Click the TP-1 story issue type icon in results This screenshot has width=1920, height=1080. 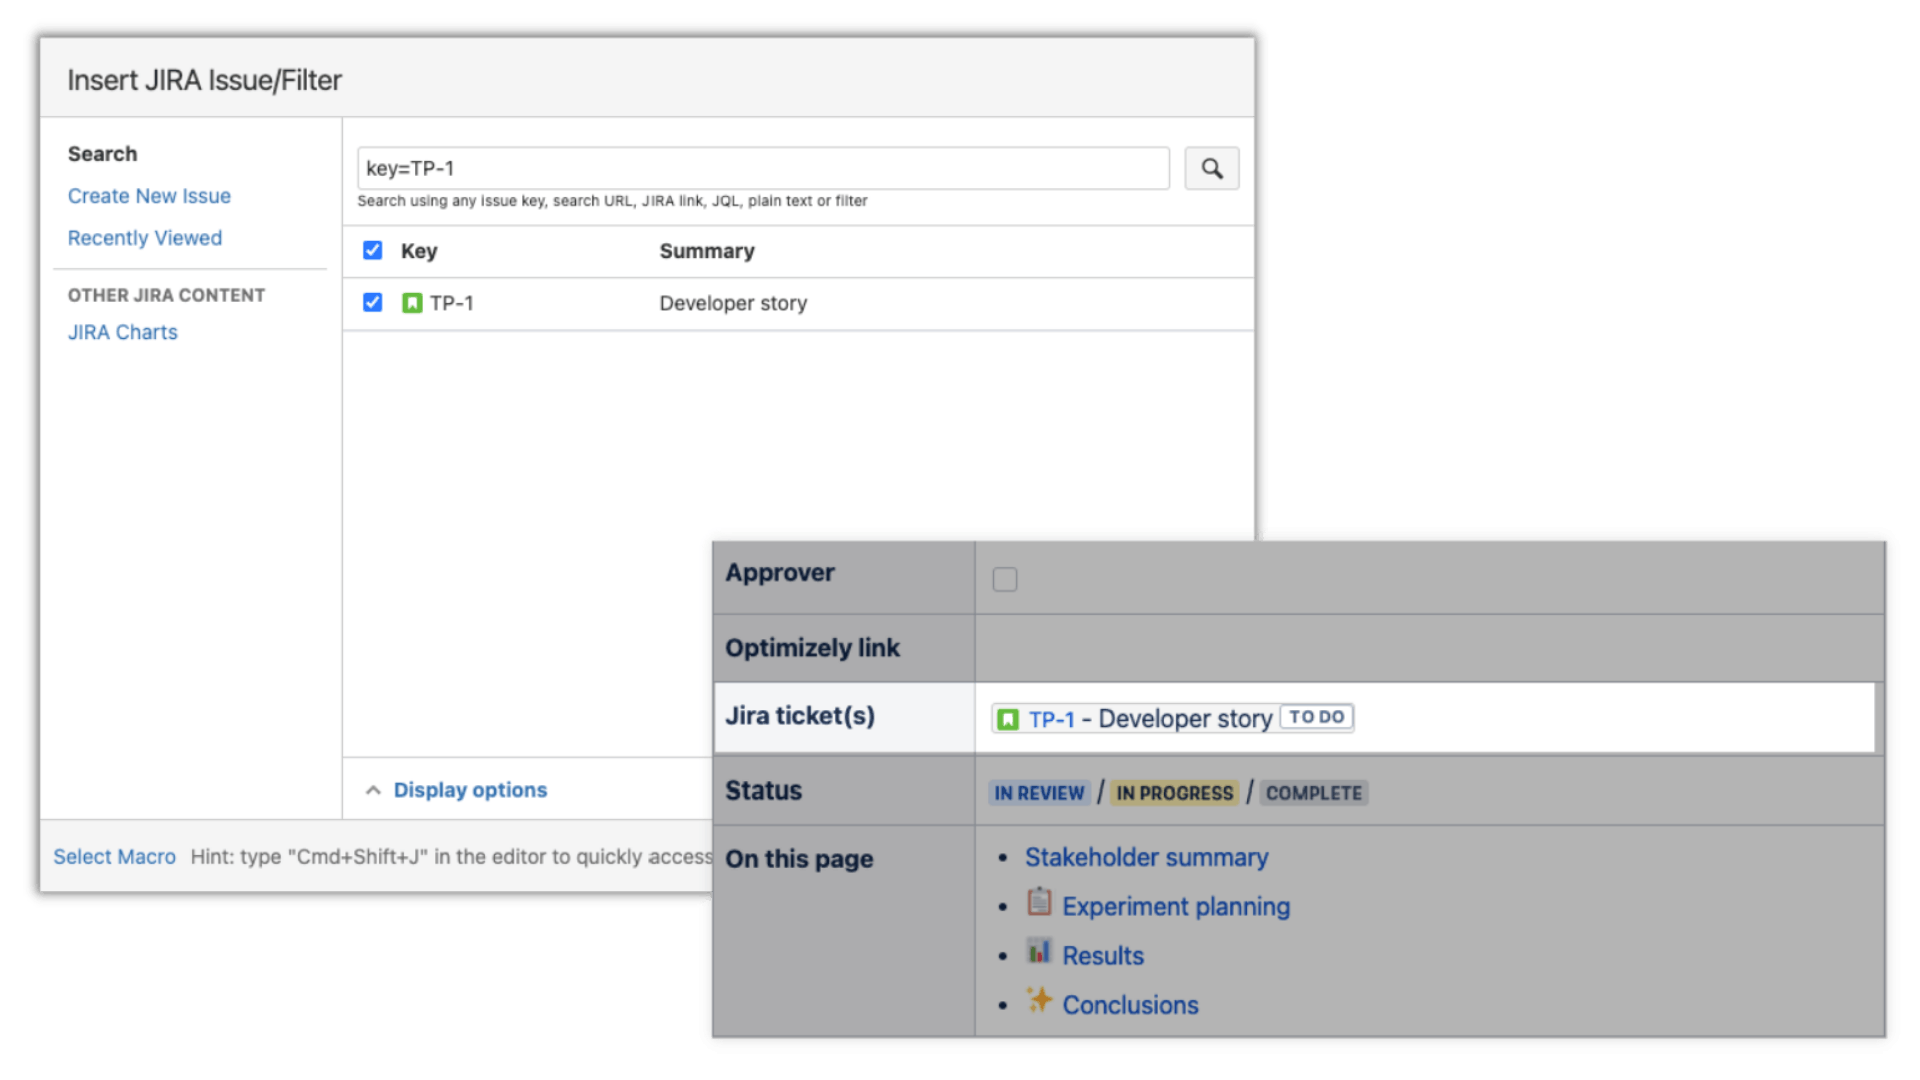412,303
